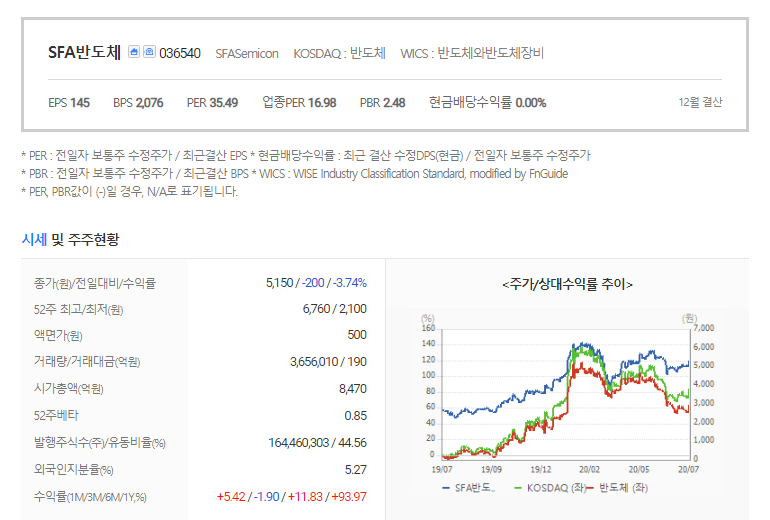Click the 발행주식수(주)/유동비율(%) row label
770x520 pixels.
coord(100,443)
